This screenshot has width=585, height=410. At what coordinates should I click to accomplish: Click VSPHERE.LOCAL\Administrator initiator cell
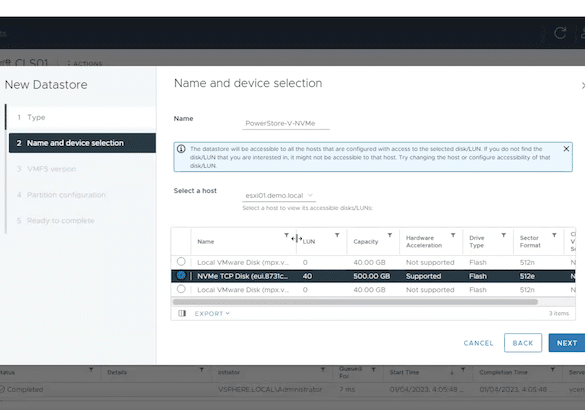[270, 389]
